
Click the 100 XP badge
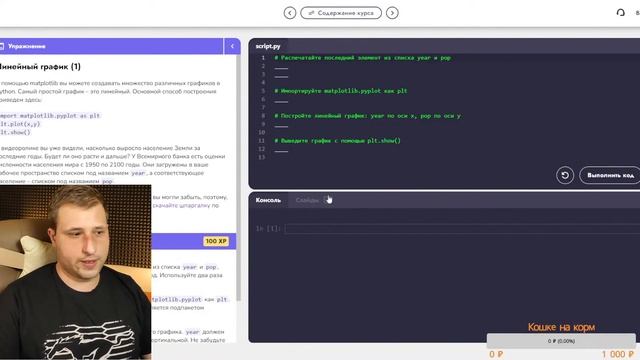216,241
